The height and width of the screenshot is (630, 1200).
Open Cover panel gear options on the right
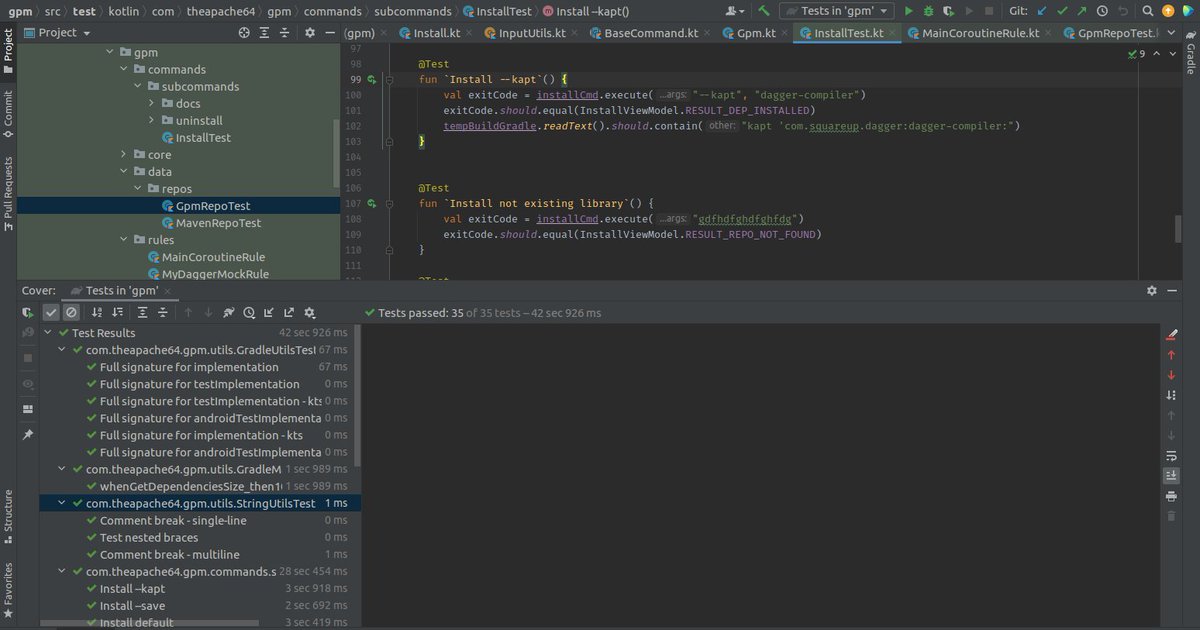[x=1151, y=290]
